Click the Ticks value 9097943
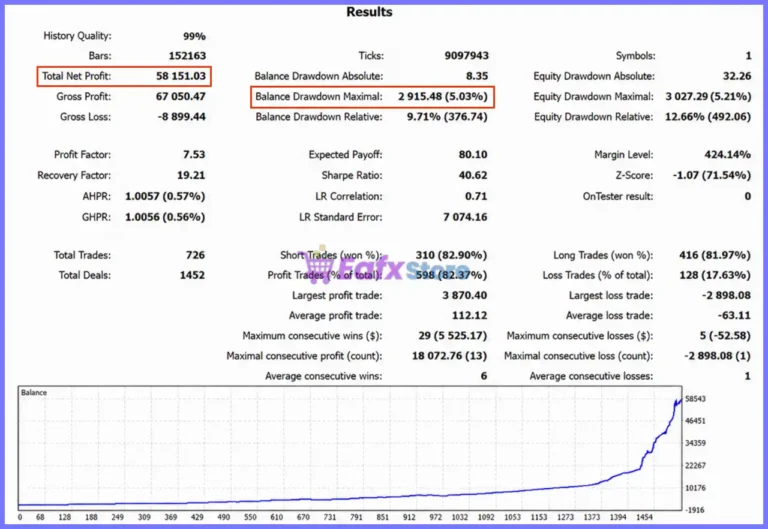The height and width of the screenshot is (529, 768). click(466, 56)
